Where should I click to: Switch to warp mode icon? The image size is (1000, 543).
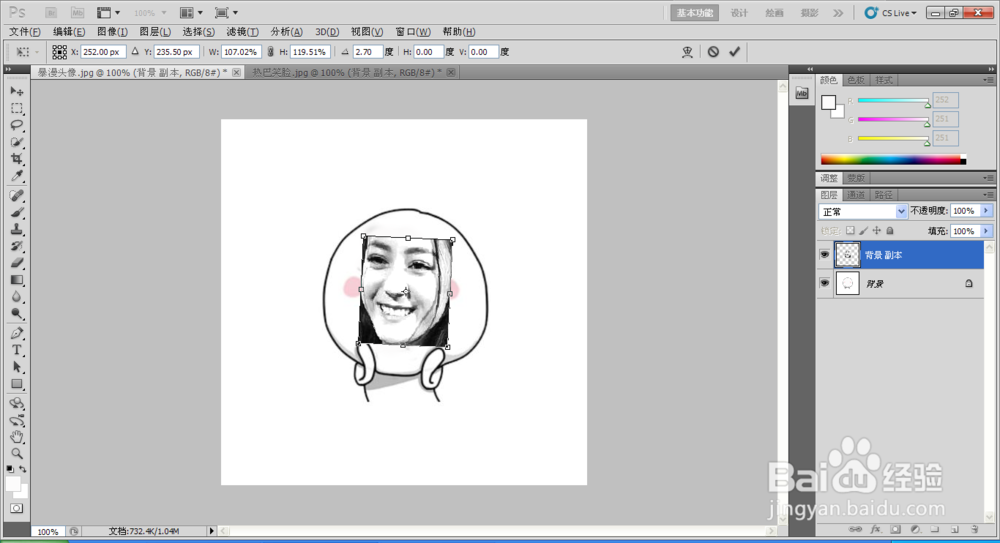(x=687, y=51)
